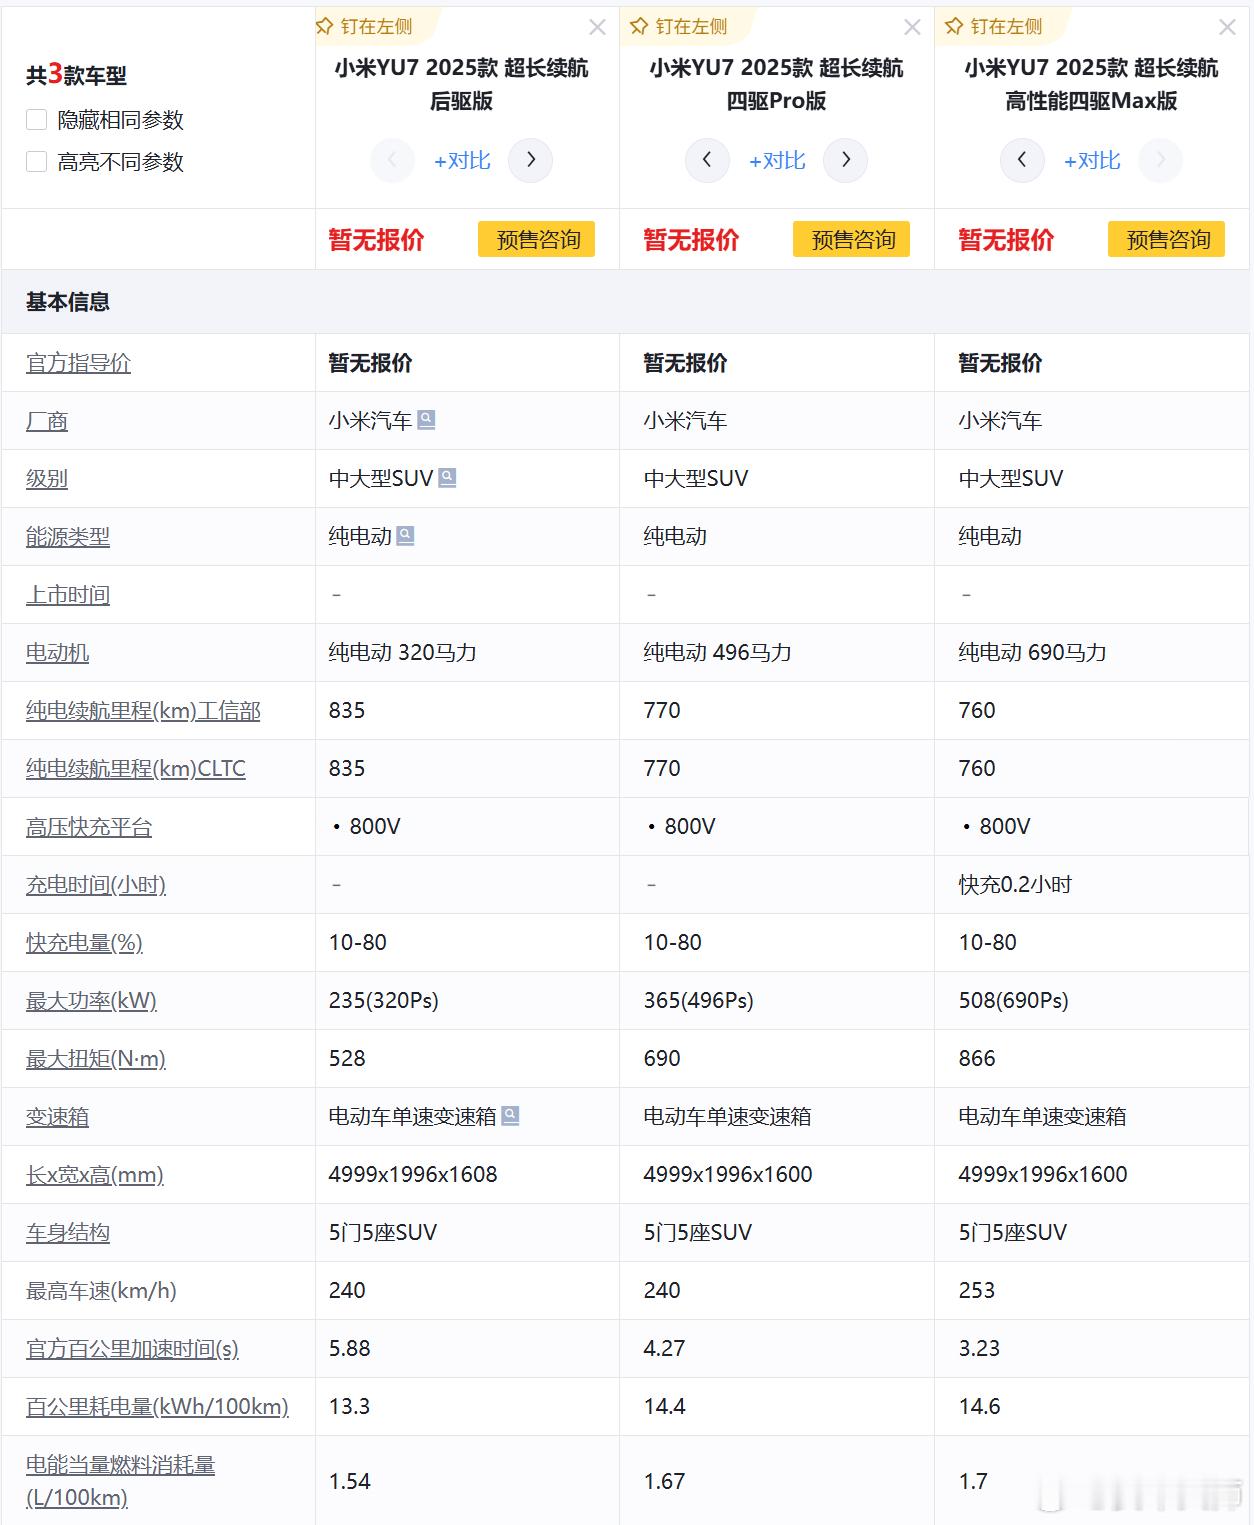Add the 四驱Pro版 model to comparison via +对比
The image size is (1254, 1525).
(777, 161)
